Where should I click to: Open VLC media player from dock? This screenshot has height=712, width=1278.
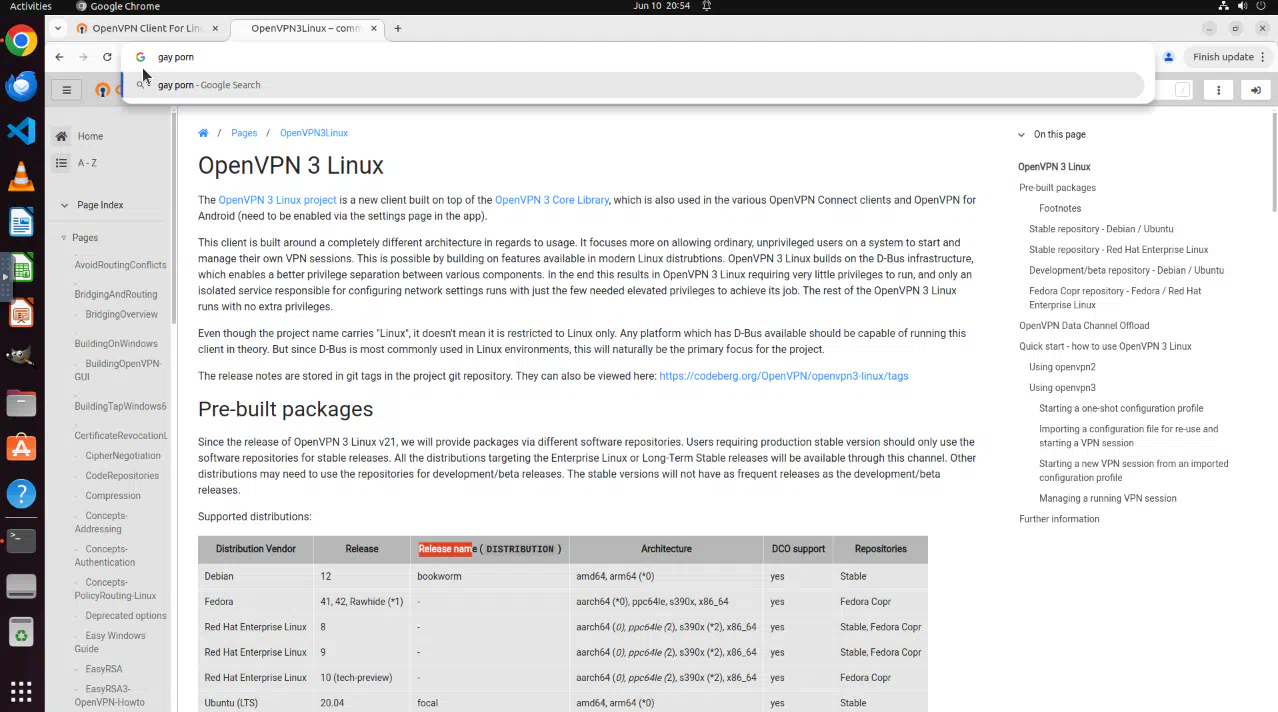(21, 177)
